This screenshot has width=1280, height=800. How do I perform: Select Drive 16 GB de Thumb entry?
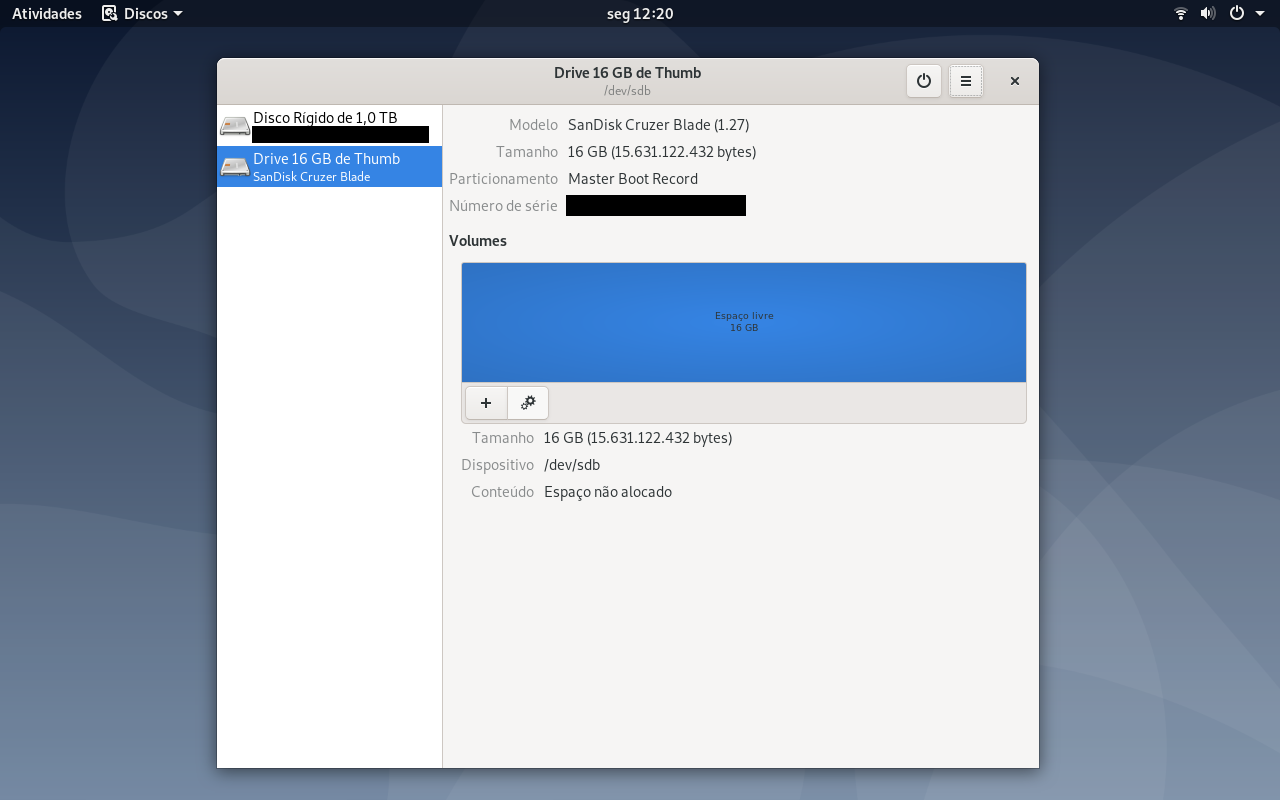point(330,167)
